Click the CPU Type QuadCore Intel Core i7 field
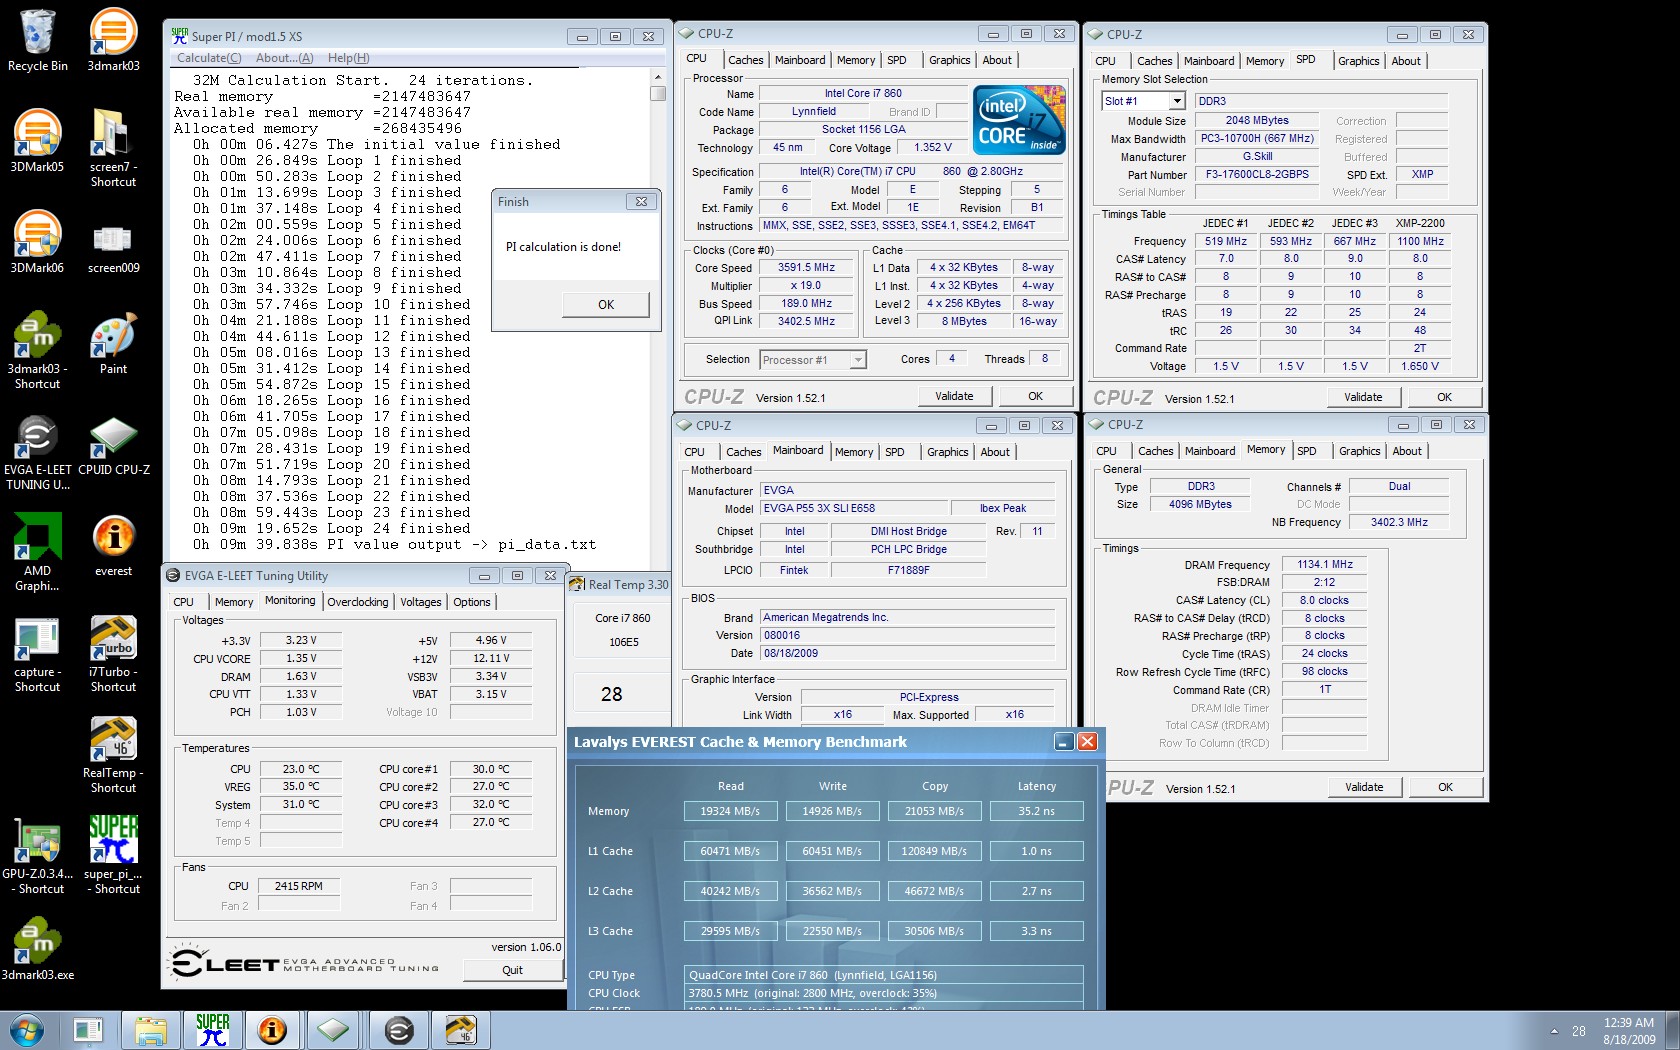Viewport: 1680px width, 1050px height. [884, 975]
